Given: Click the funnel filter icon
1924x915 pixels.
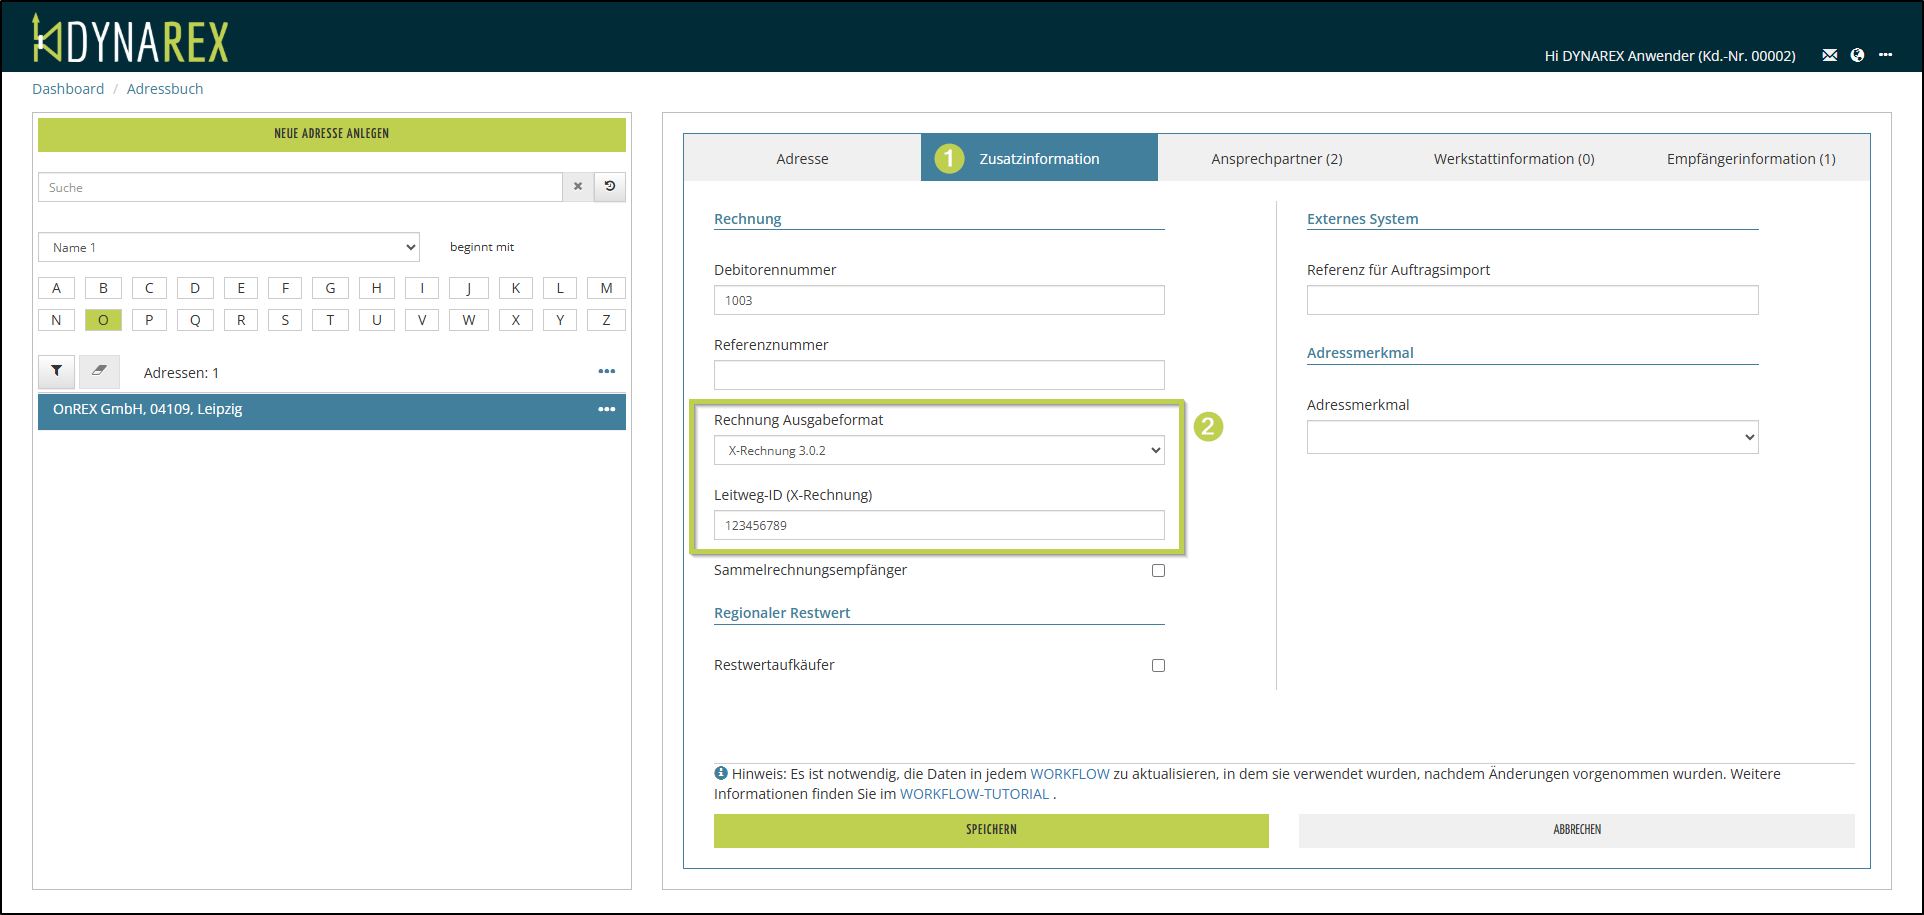Looking at the screenshot, I should pos(57,371).
